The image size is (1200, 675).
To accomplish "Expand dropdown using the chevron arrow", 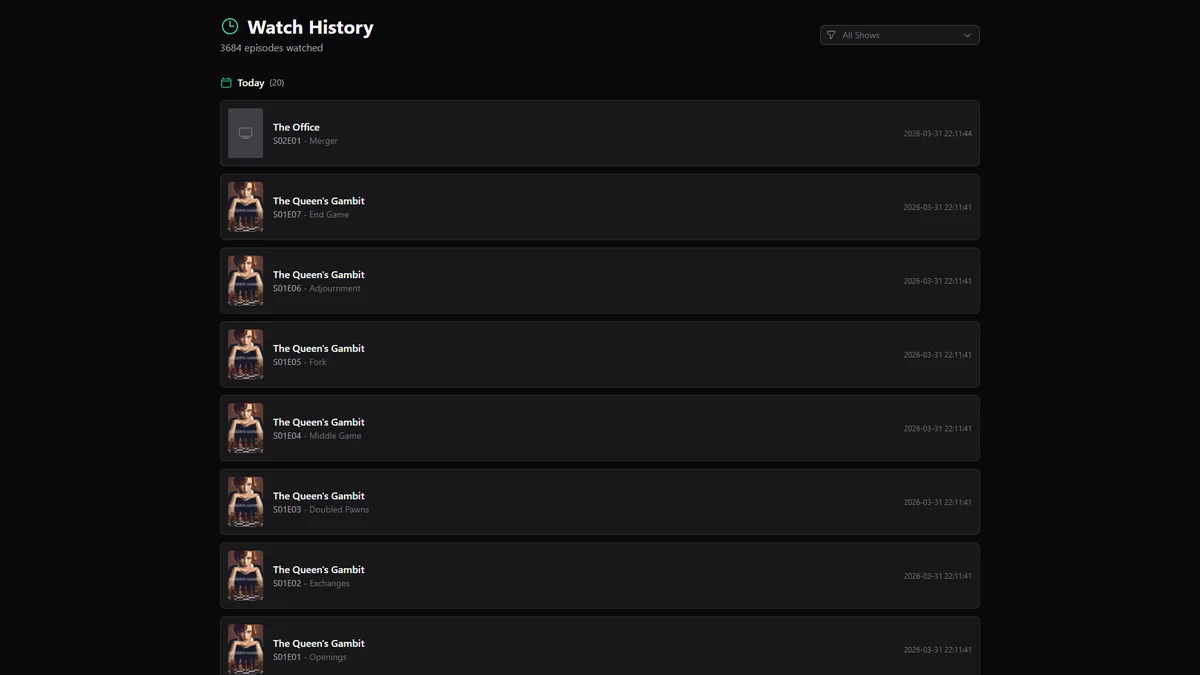I will click(967, 35).
